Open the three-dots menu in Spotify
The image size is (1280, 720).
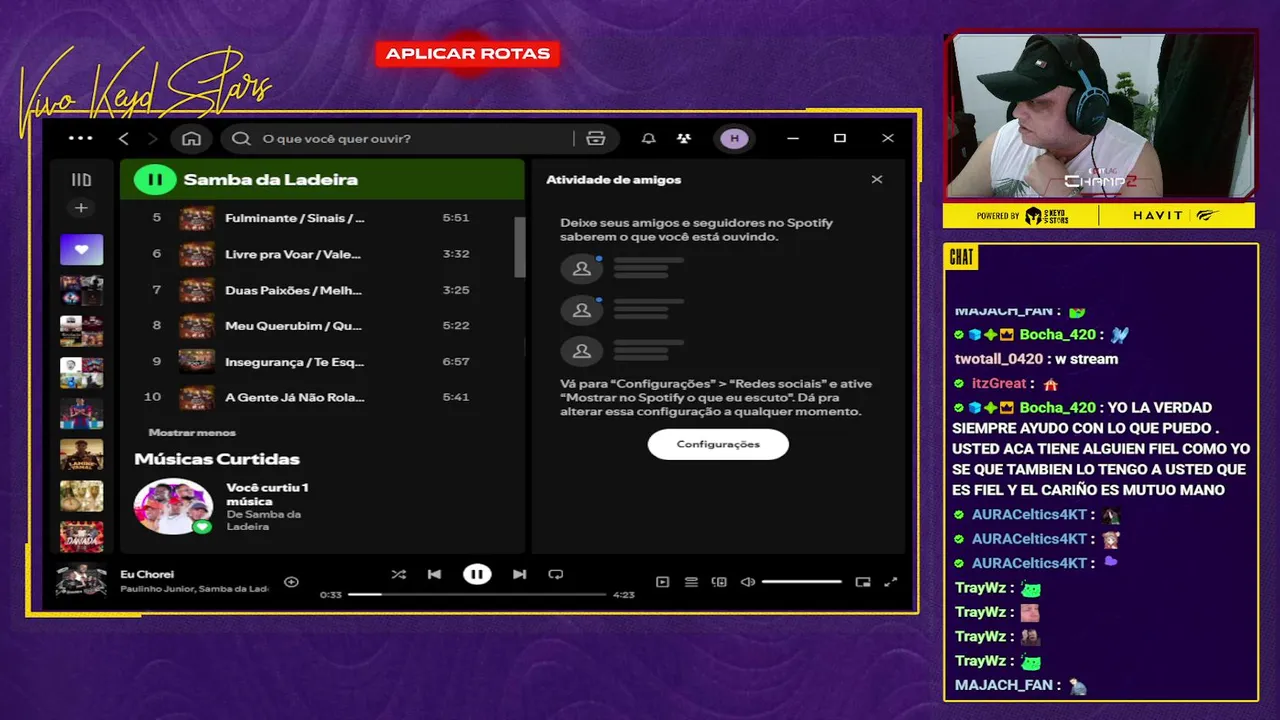[80, 138]
